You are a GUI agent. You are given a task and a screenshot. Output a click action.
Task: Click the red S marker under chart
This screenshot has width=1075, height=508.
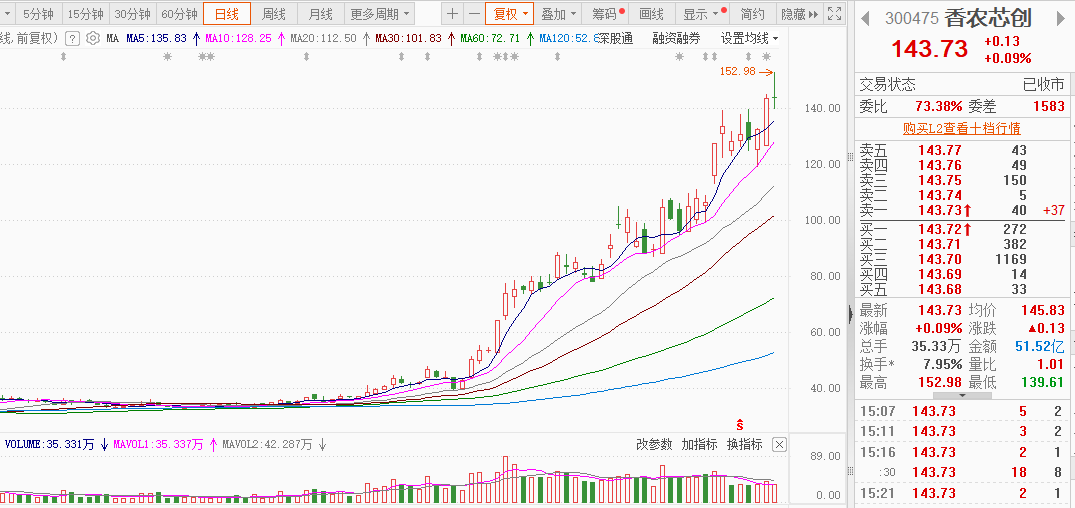click(740, 424)
